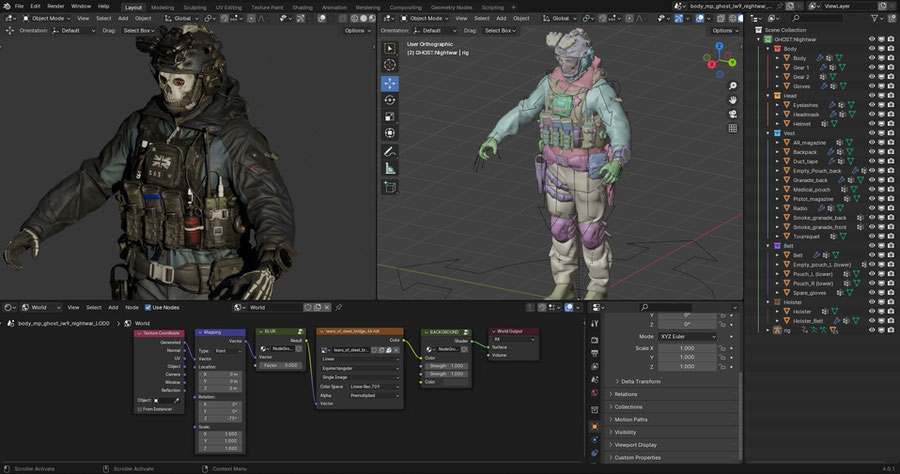Click the Scale X value field in properties

click(687, 348)
